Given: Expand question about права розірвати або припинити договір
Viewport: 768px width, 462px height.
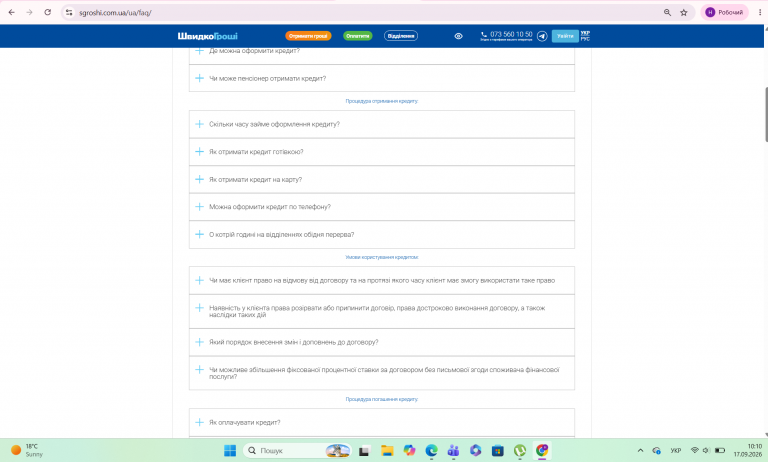Looking at the screenshot, I should 382,311.
